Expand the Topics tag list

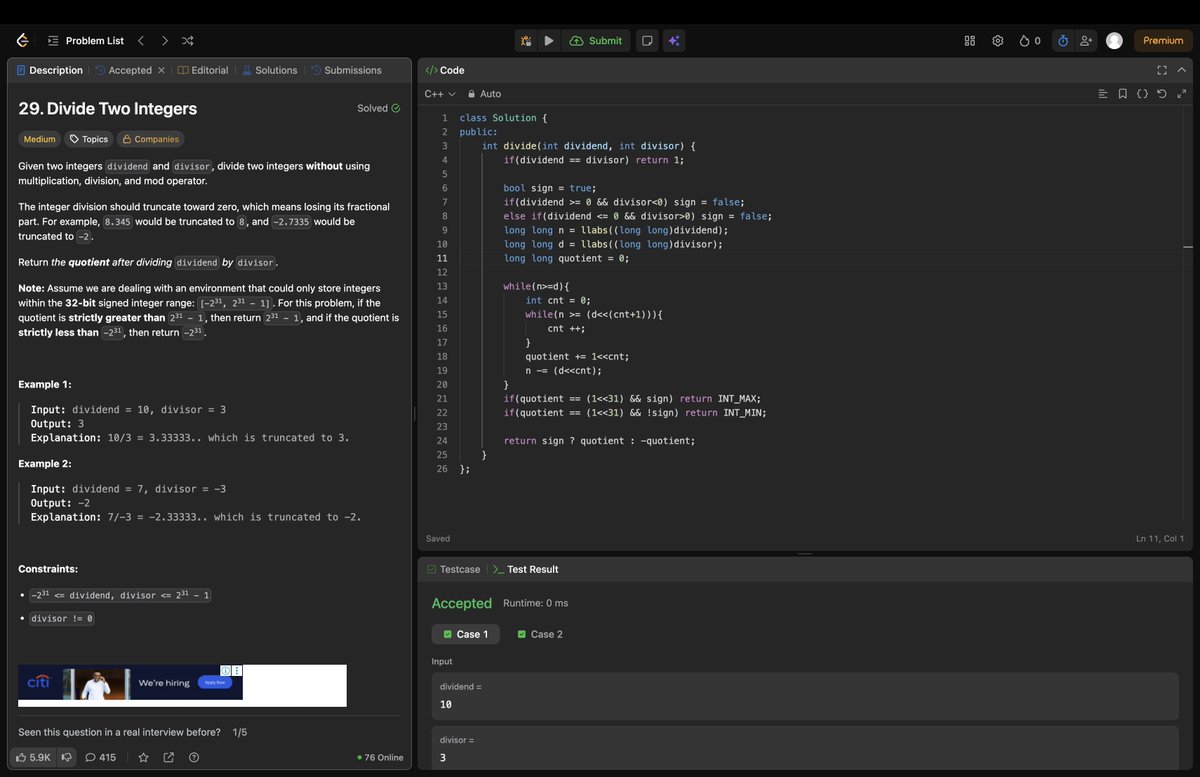click(88, 138)
